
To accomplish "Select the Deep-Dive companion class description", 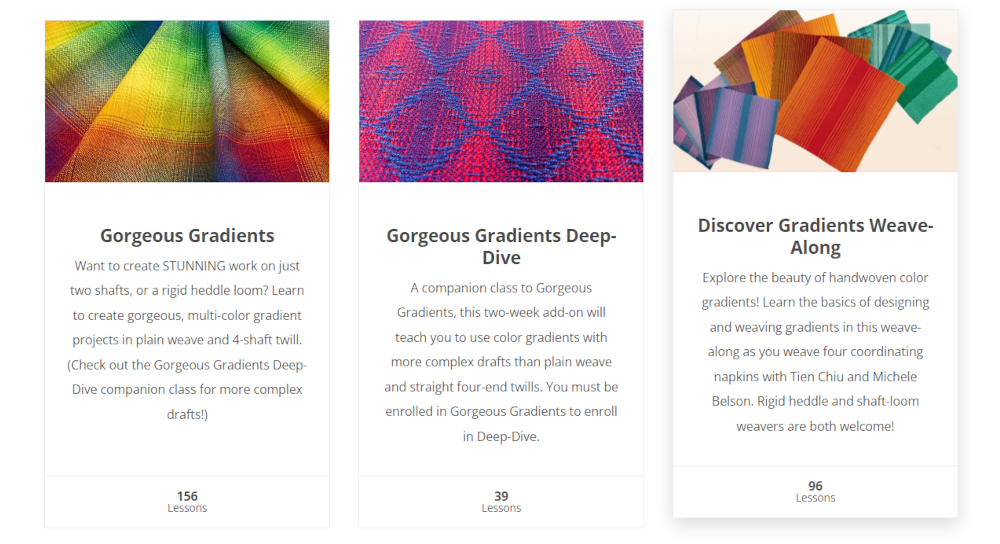I will (501, 362).
